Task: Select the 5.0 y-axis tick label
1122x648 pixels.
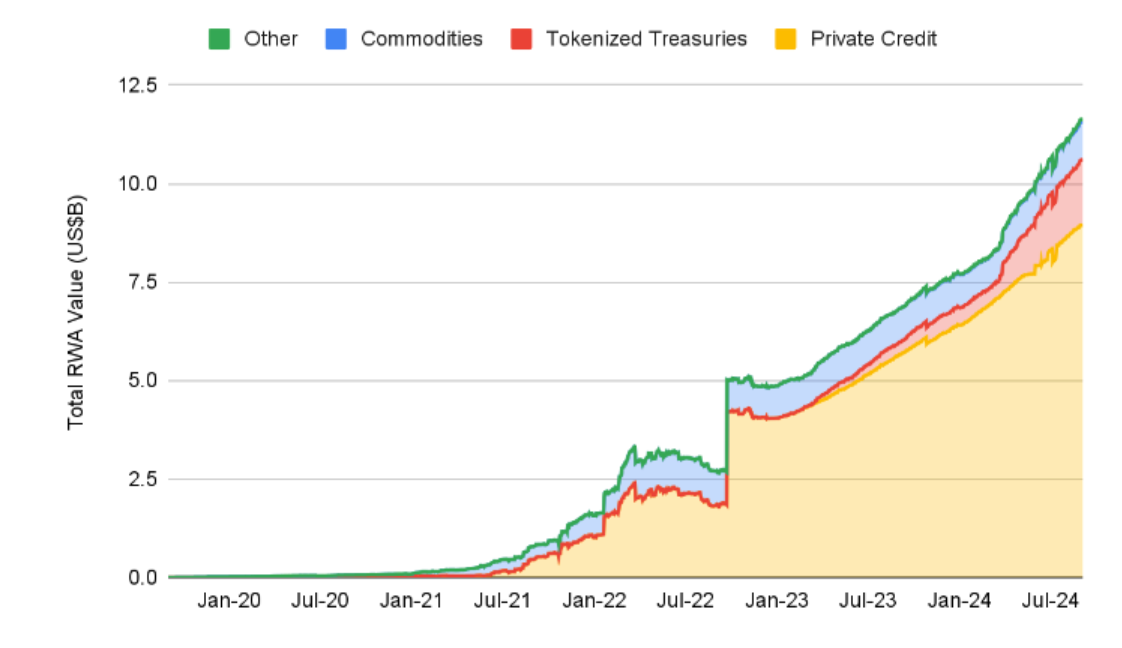Action: click(144, 381)
